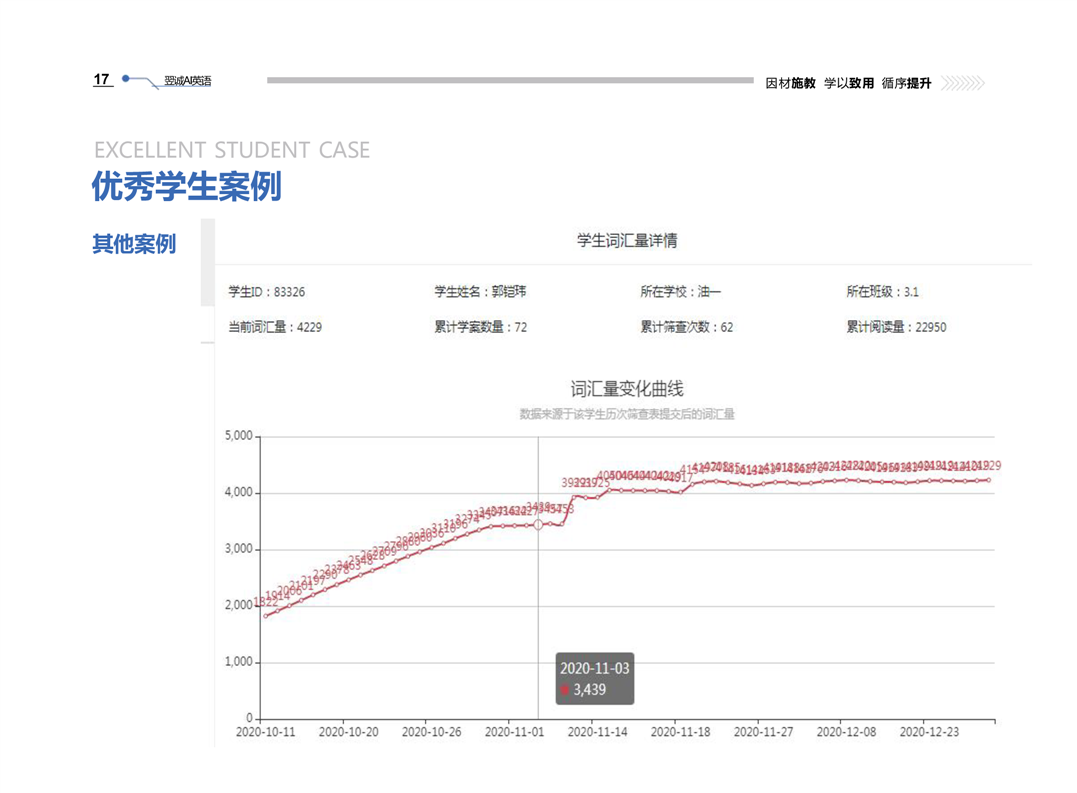Click the 累计筛查次数：62 text

coord(686,327)
